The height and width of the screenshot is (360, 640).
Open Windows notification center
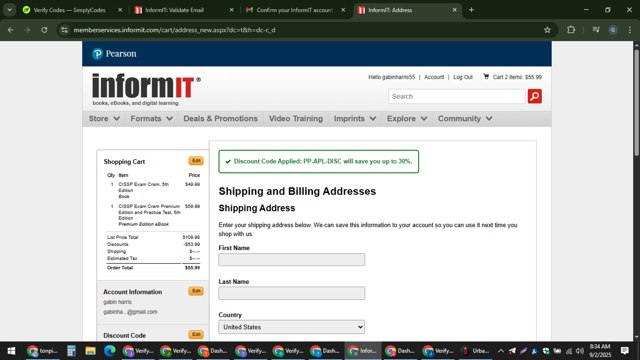624,351
